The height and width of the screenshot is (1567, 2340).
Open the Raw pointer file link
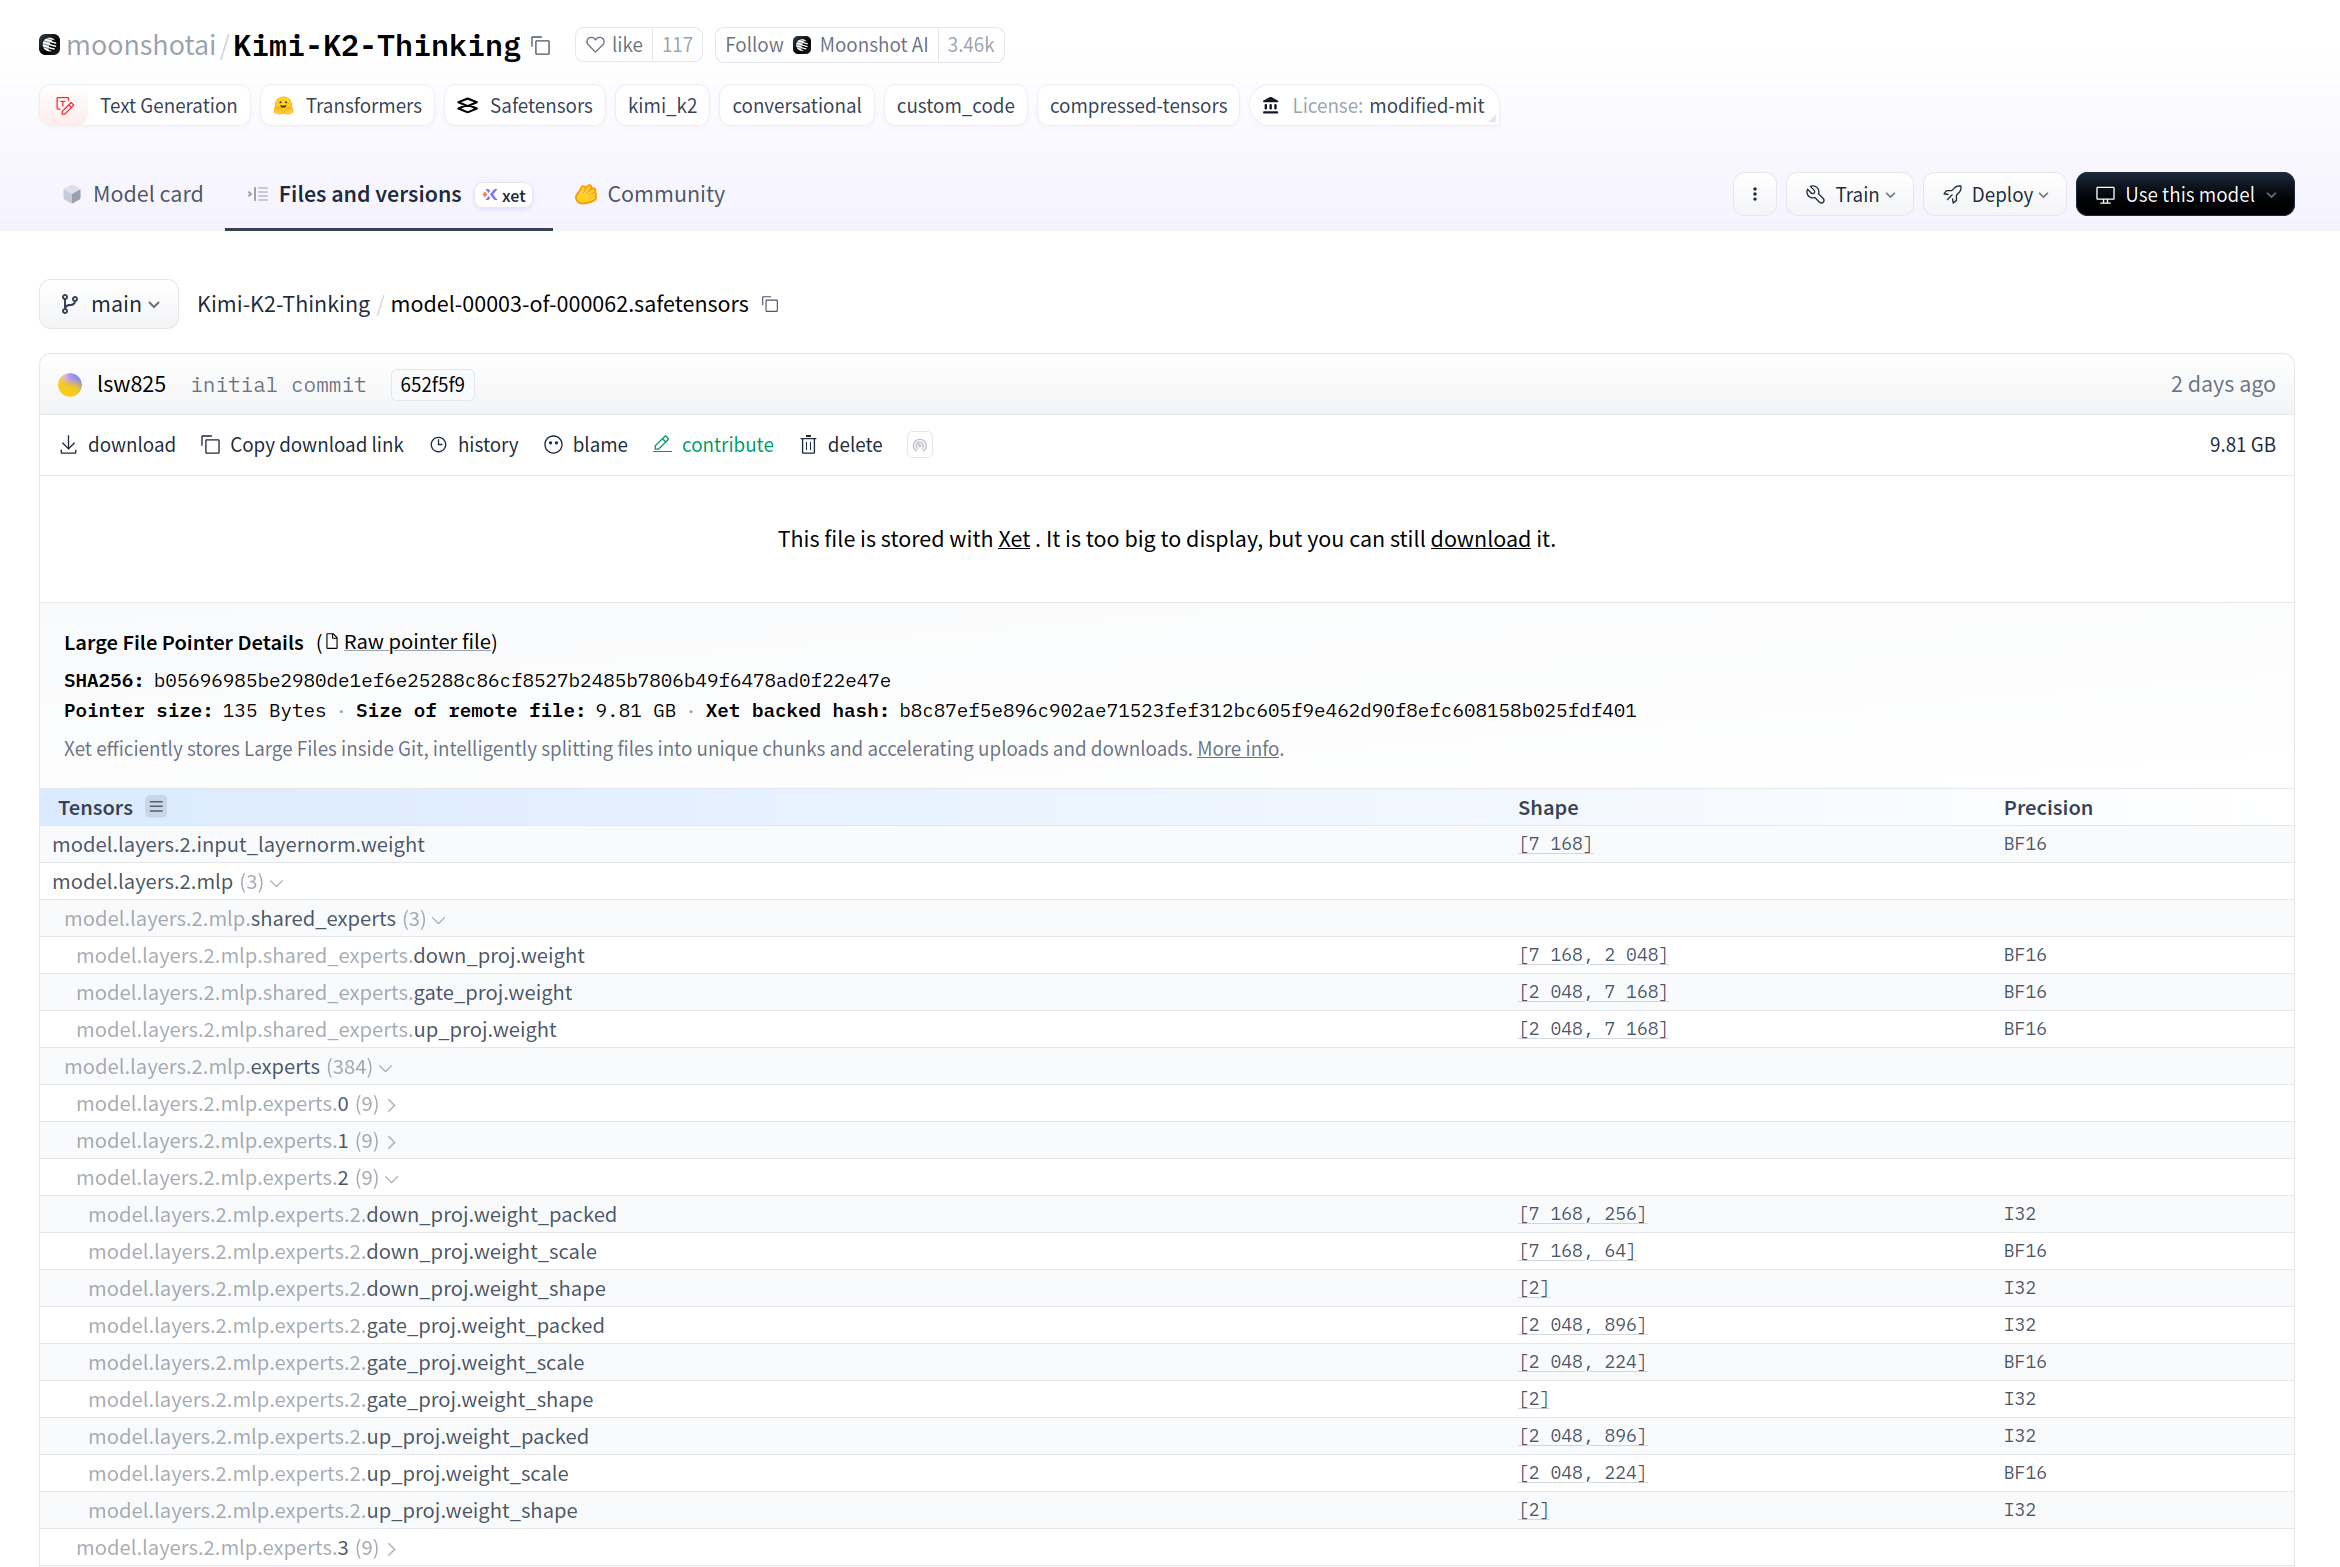click(417, 642)
